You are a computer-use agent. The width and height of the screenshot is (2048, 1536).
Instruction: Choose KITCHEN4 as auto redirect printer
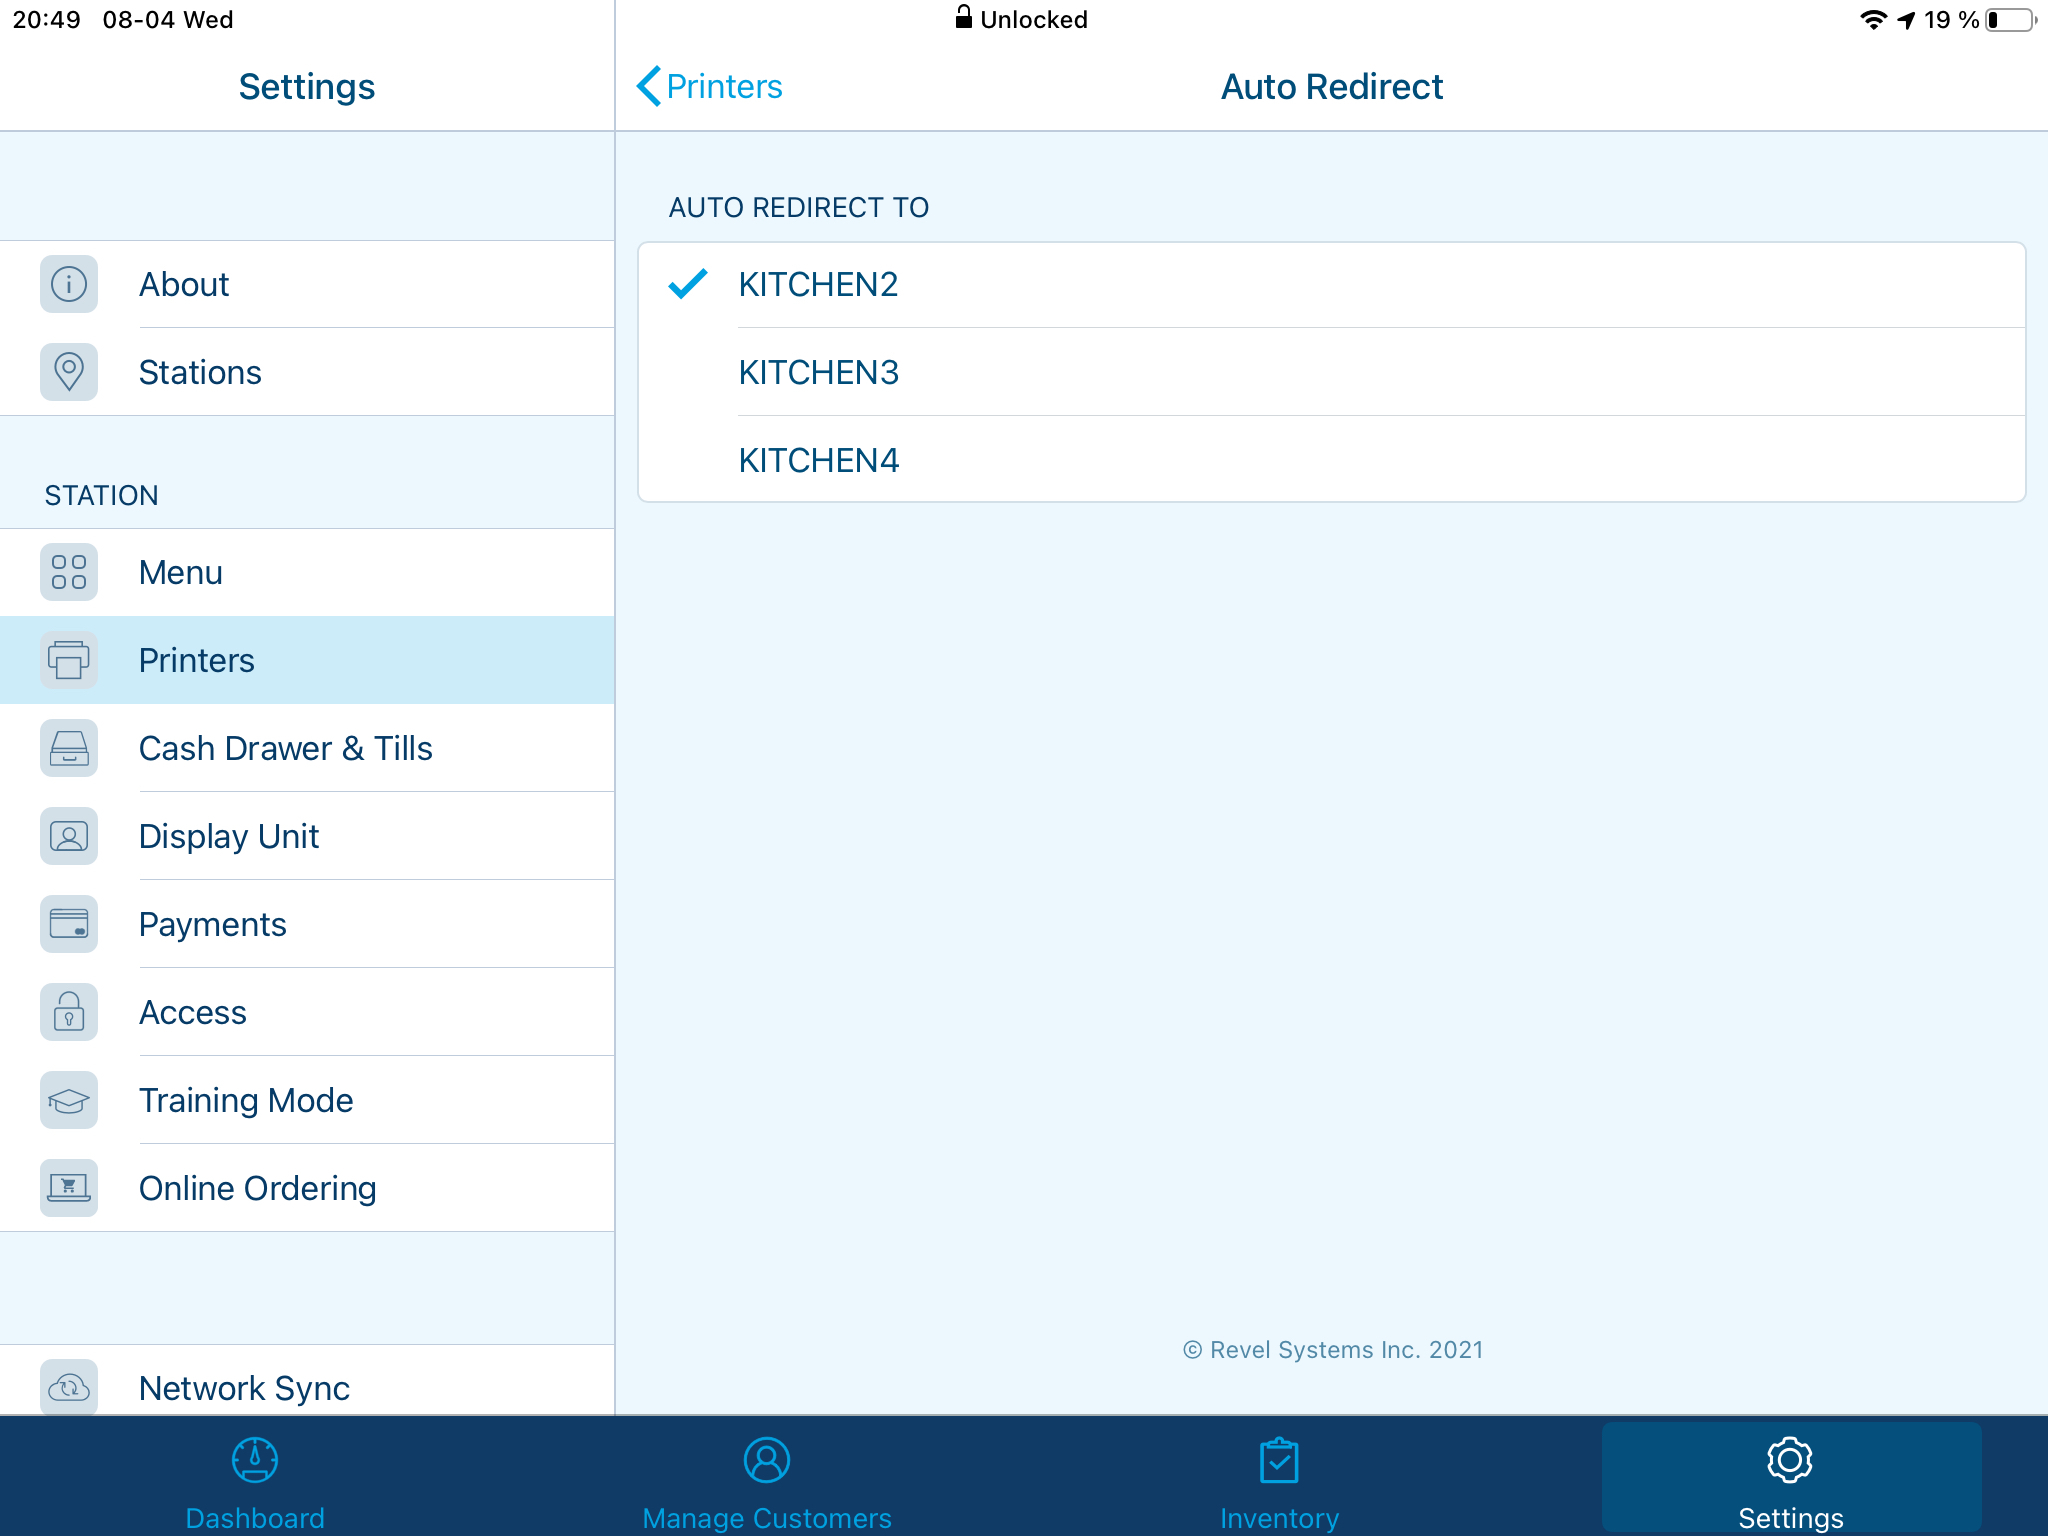click(x=817, y=460)
